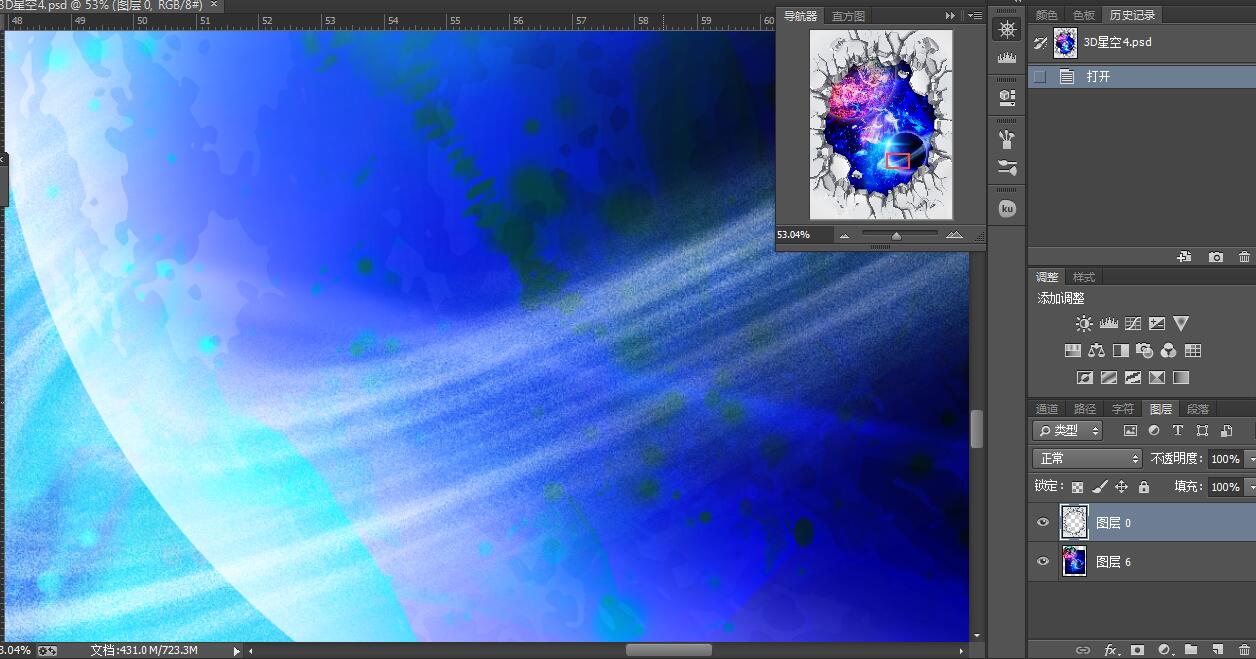
Task: Toggle shape layer filter
Action: click(1202, 430)
